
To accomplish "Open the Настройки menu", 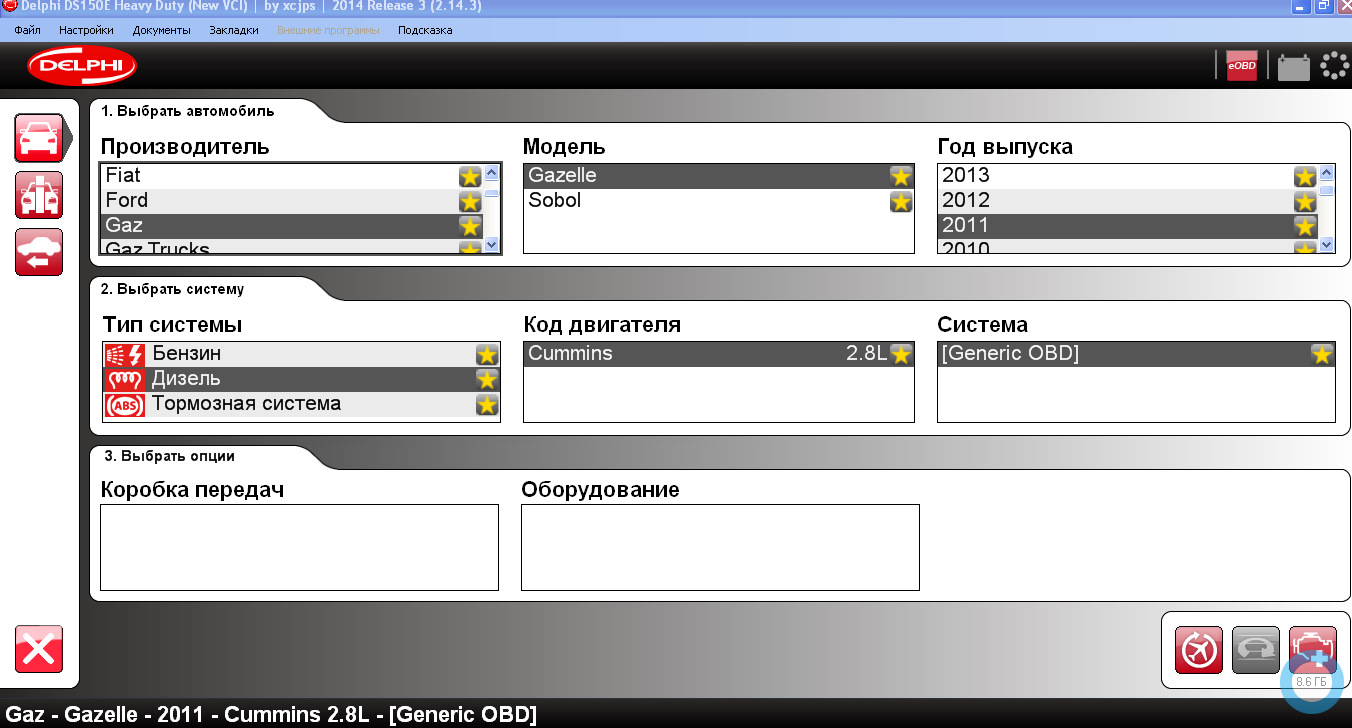I will click(86, 30).
